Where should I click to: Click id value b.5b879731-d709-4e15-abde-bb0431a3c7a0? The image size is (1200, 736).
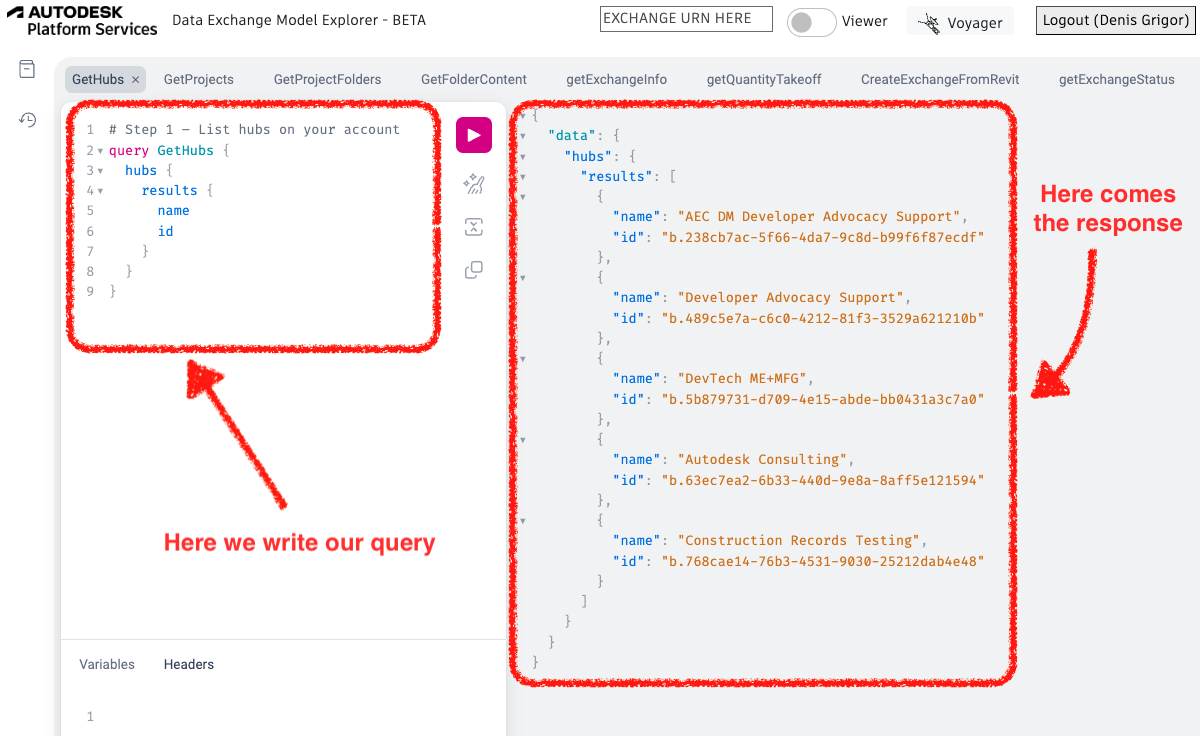point(823,399)
